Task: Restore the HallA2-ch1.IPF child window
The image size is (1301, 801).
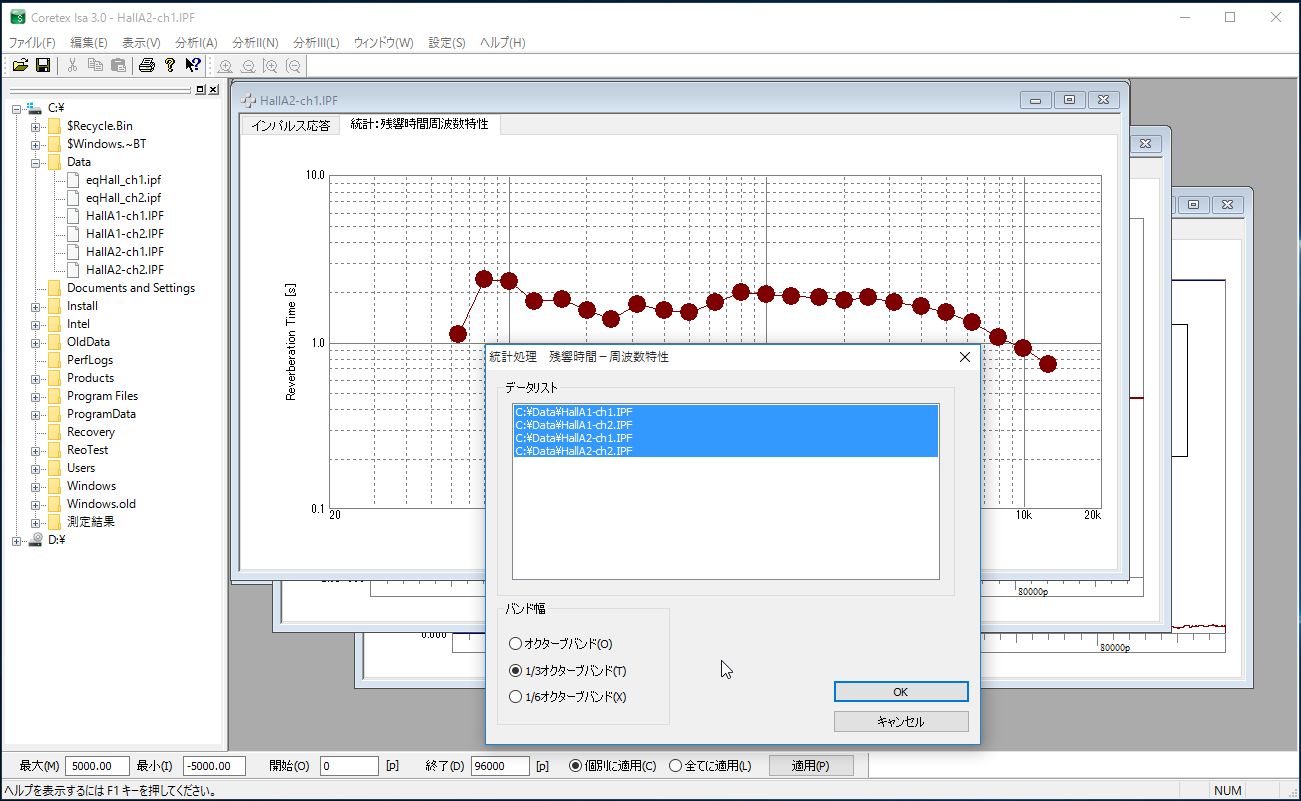Action: tap(1069, 100)
